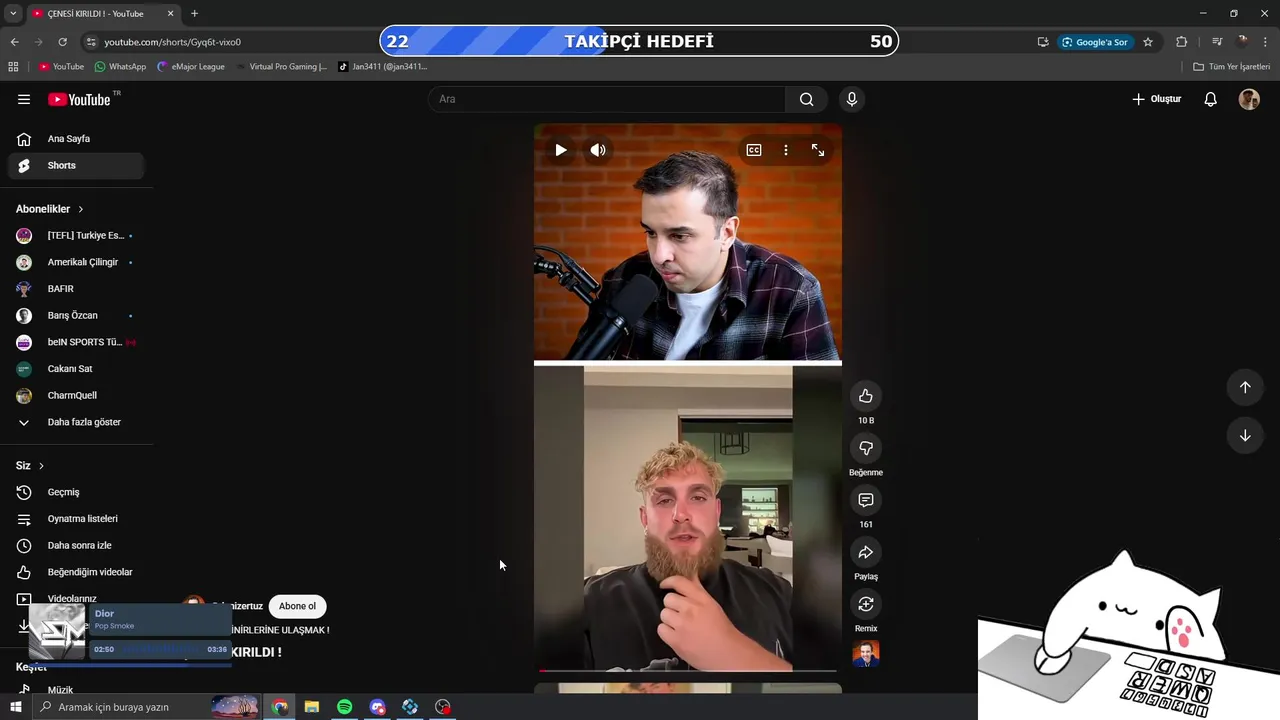Go to next Short with down arrow

1245,435
